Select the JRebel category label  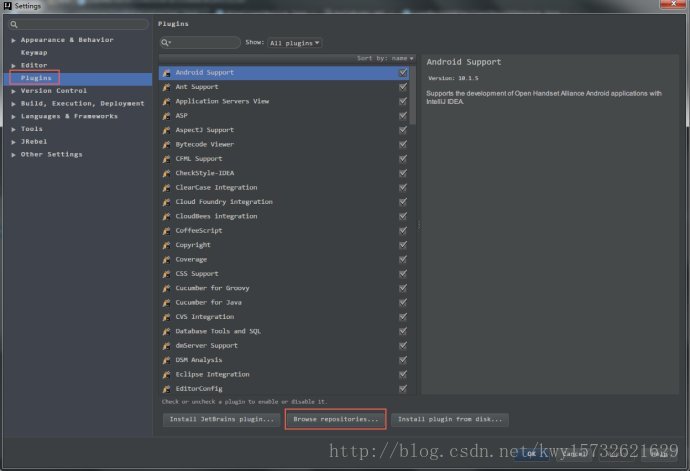(34, 142)
